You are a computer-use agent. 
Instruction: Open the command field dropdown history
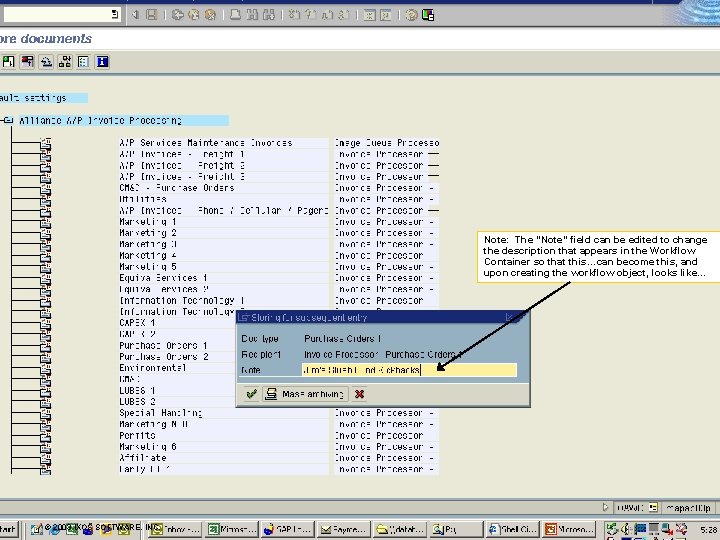[x=115, y=14]
